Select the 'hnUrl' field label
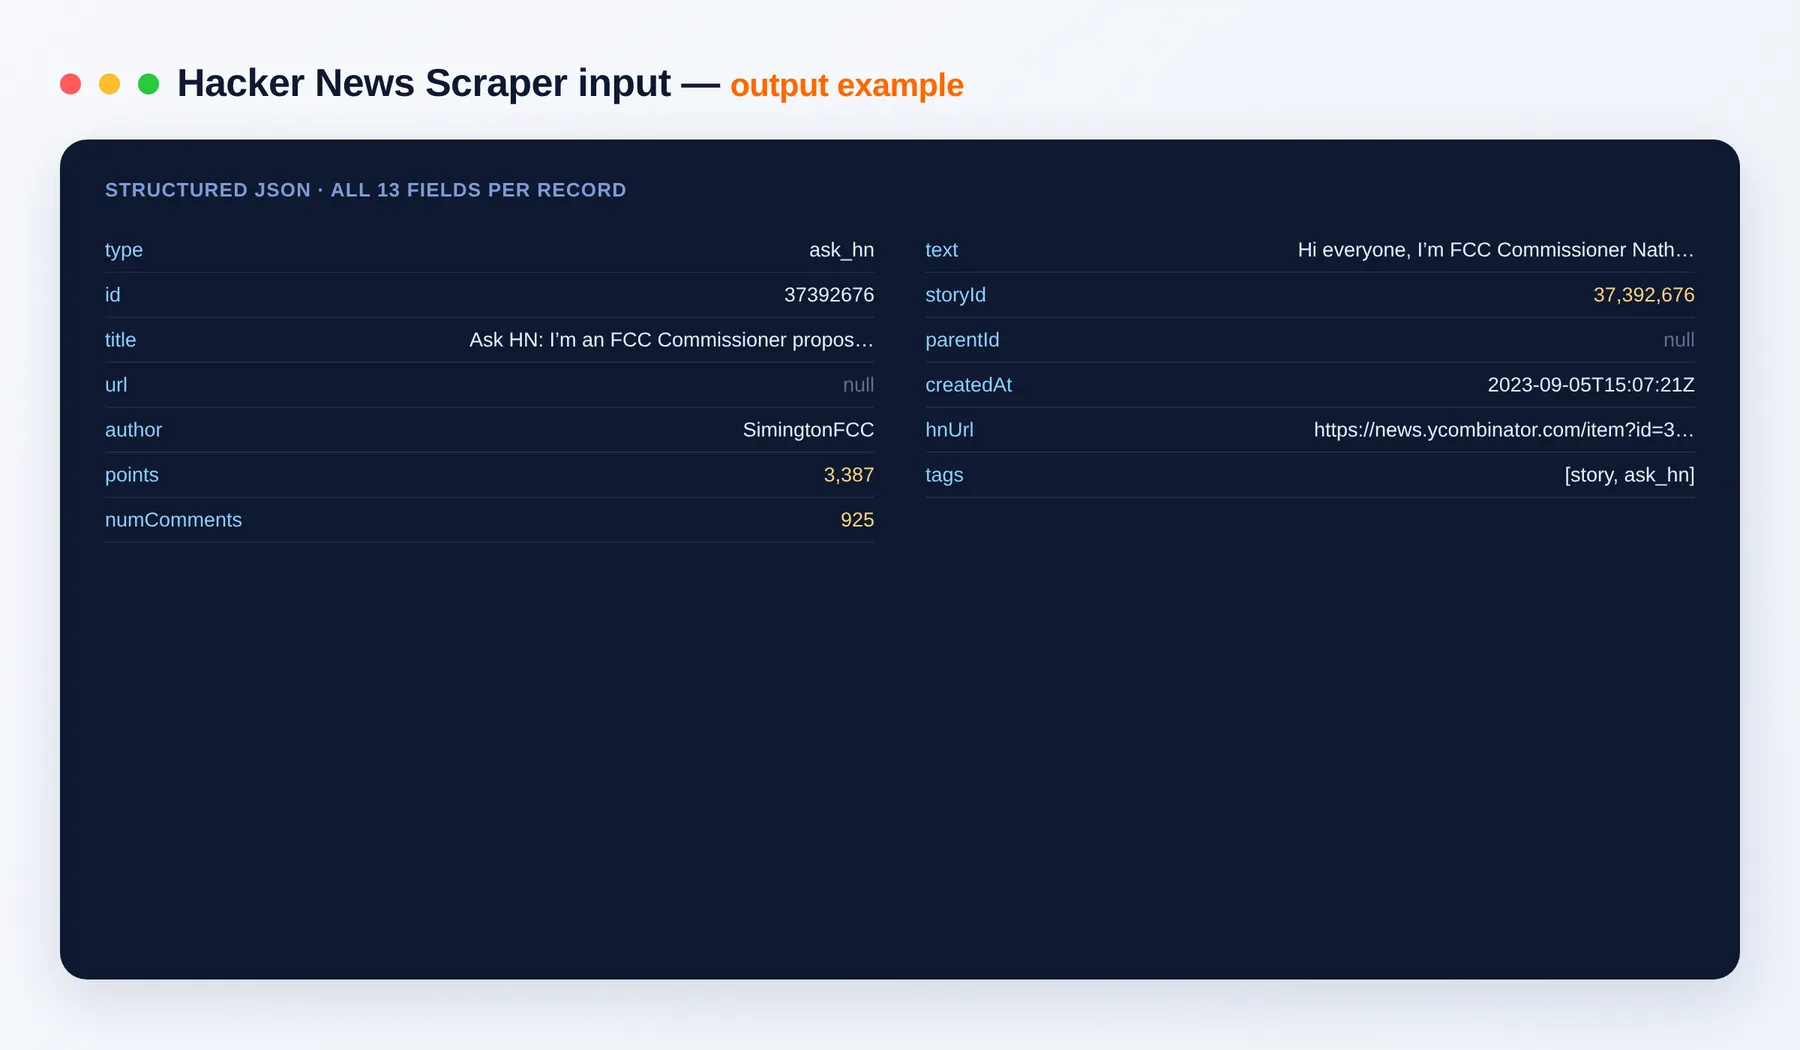This screenshot has height=1050, width=1800. [950, 430]
